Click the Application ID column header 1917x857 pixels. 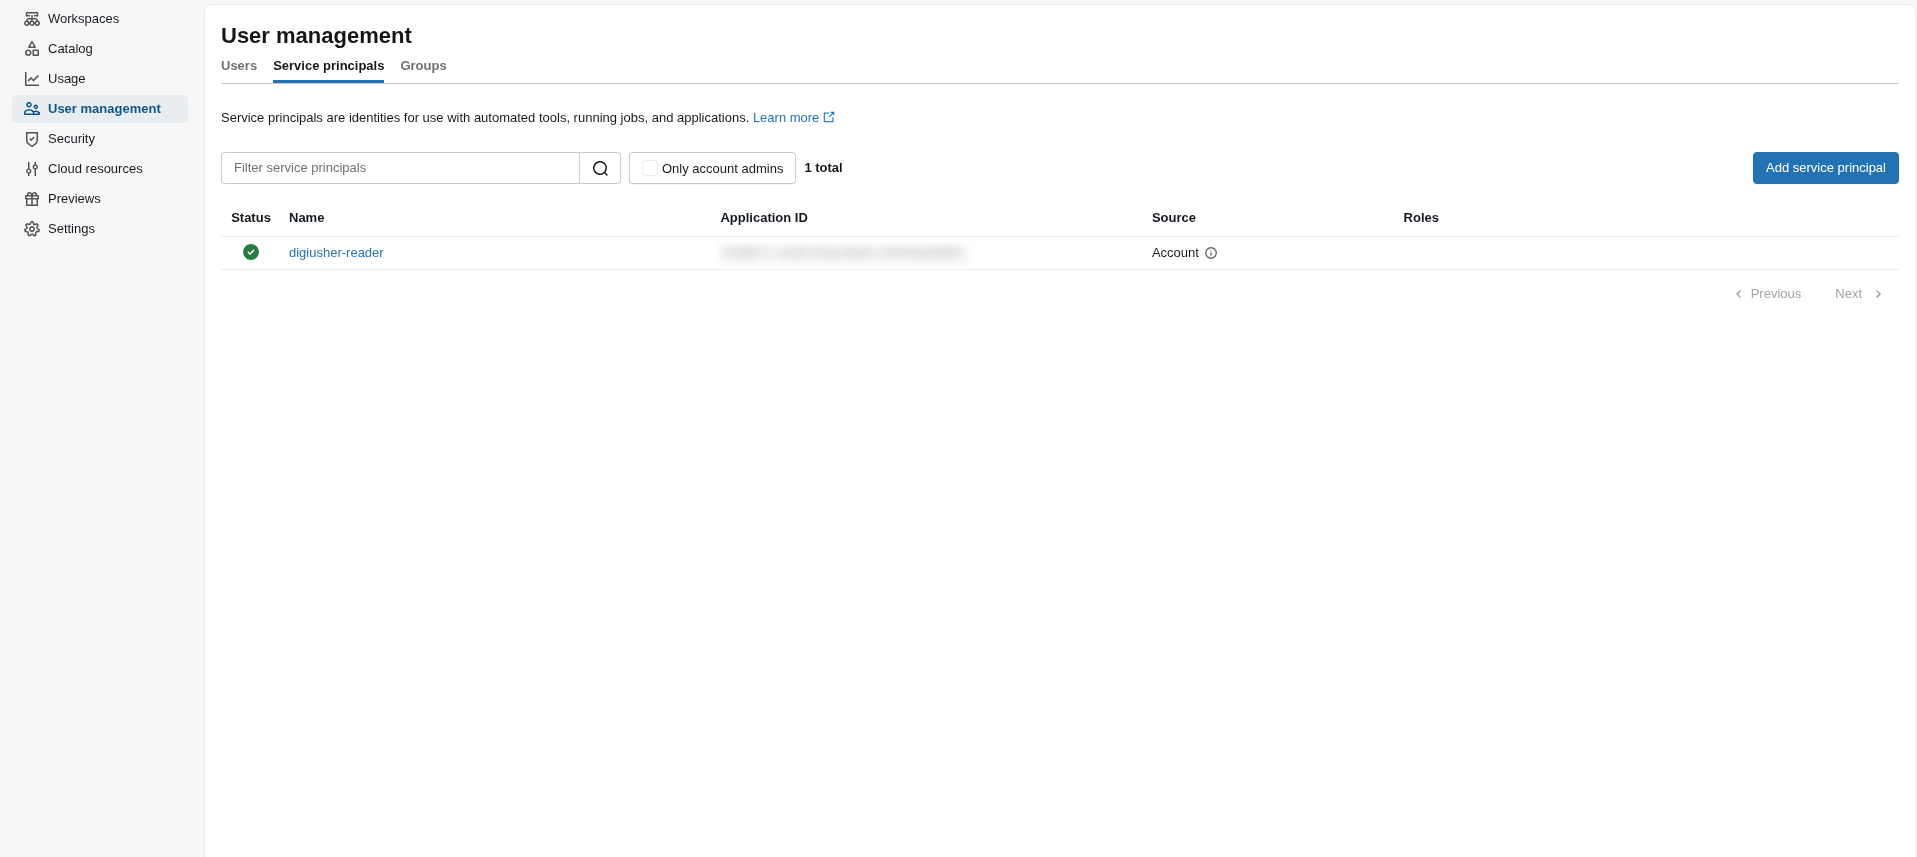(x=764, y=218)
